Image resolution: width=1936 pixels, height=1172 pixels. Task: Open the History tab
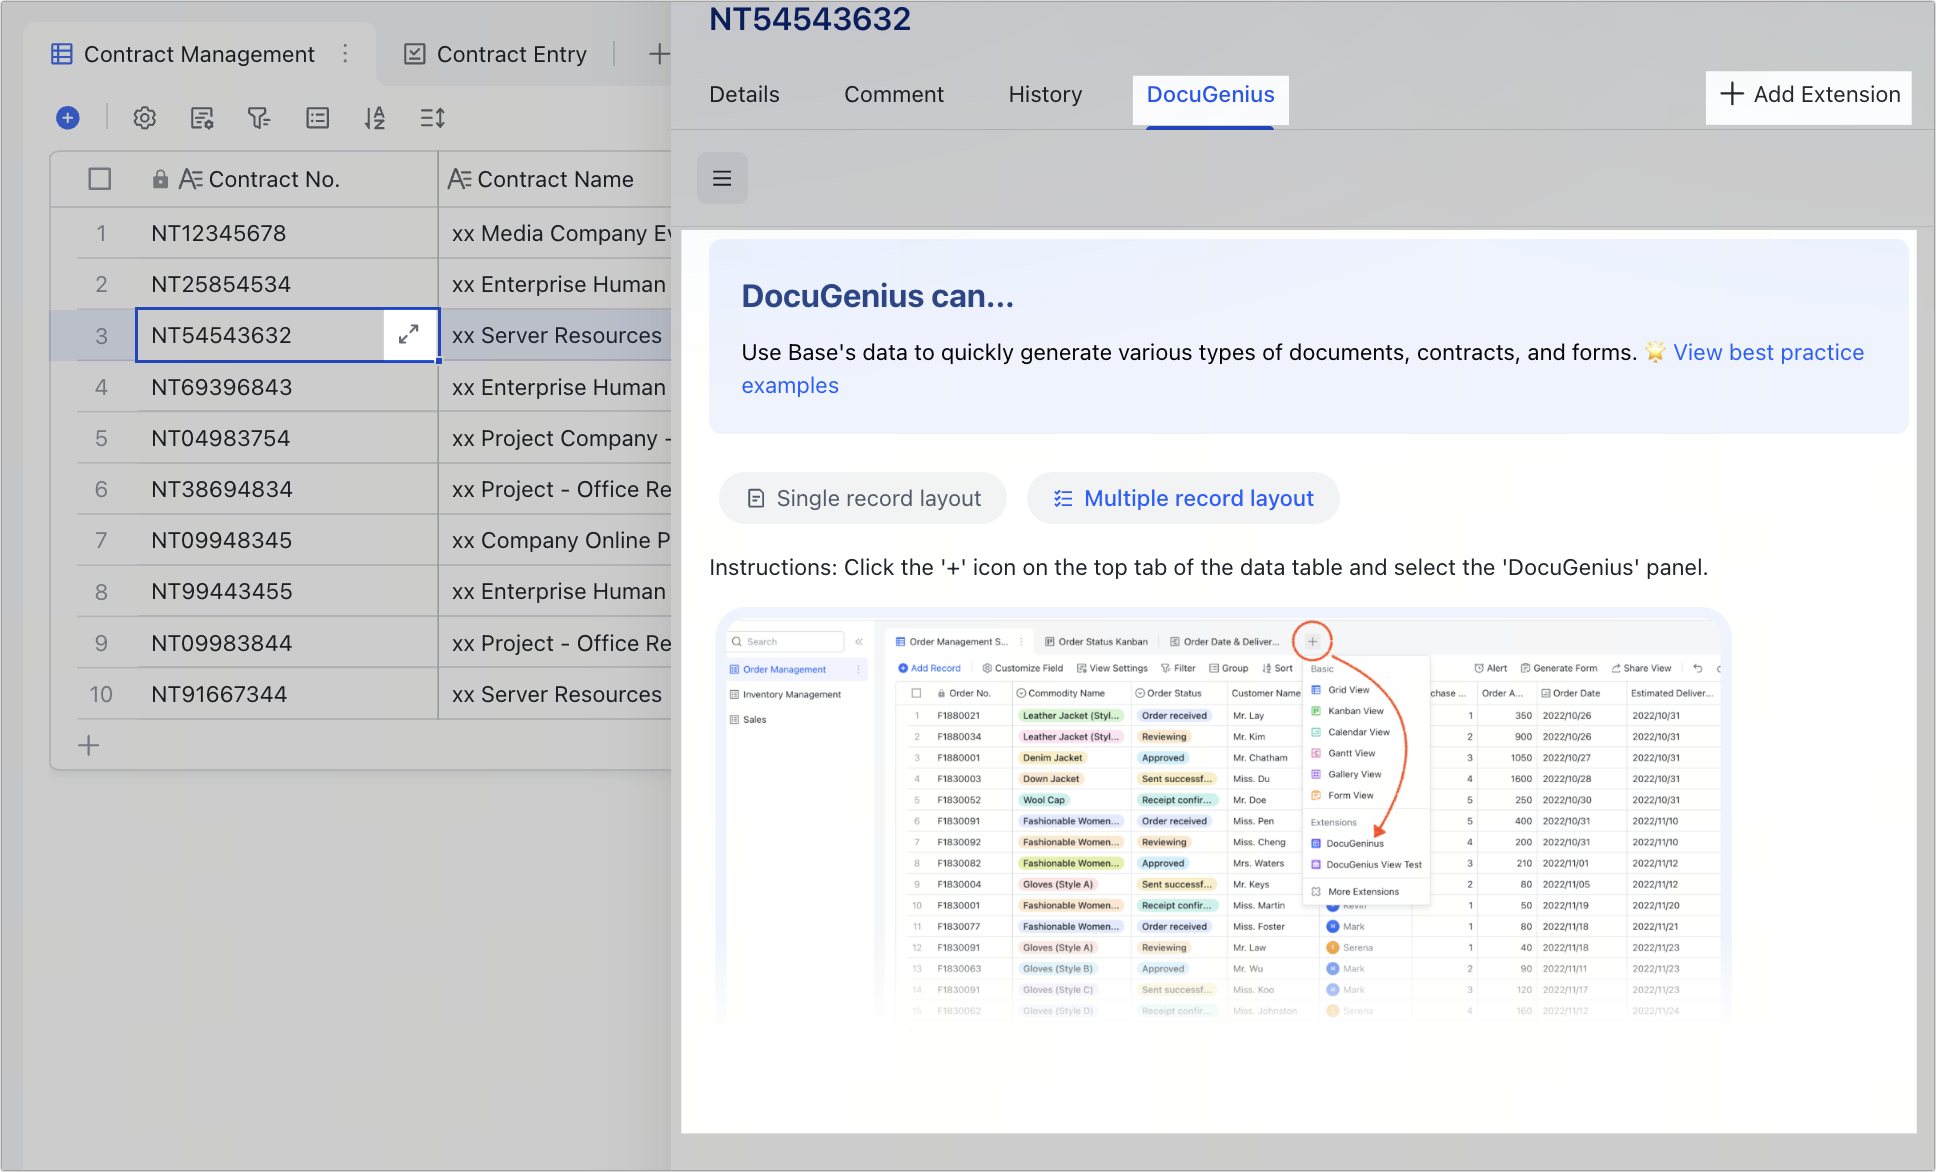(x=1045, y=94)
